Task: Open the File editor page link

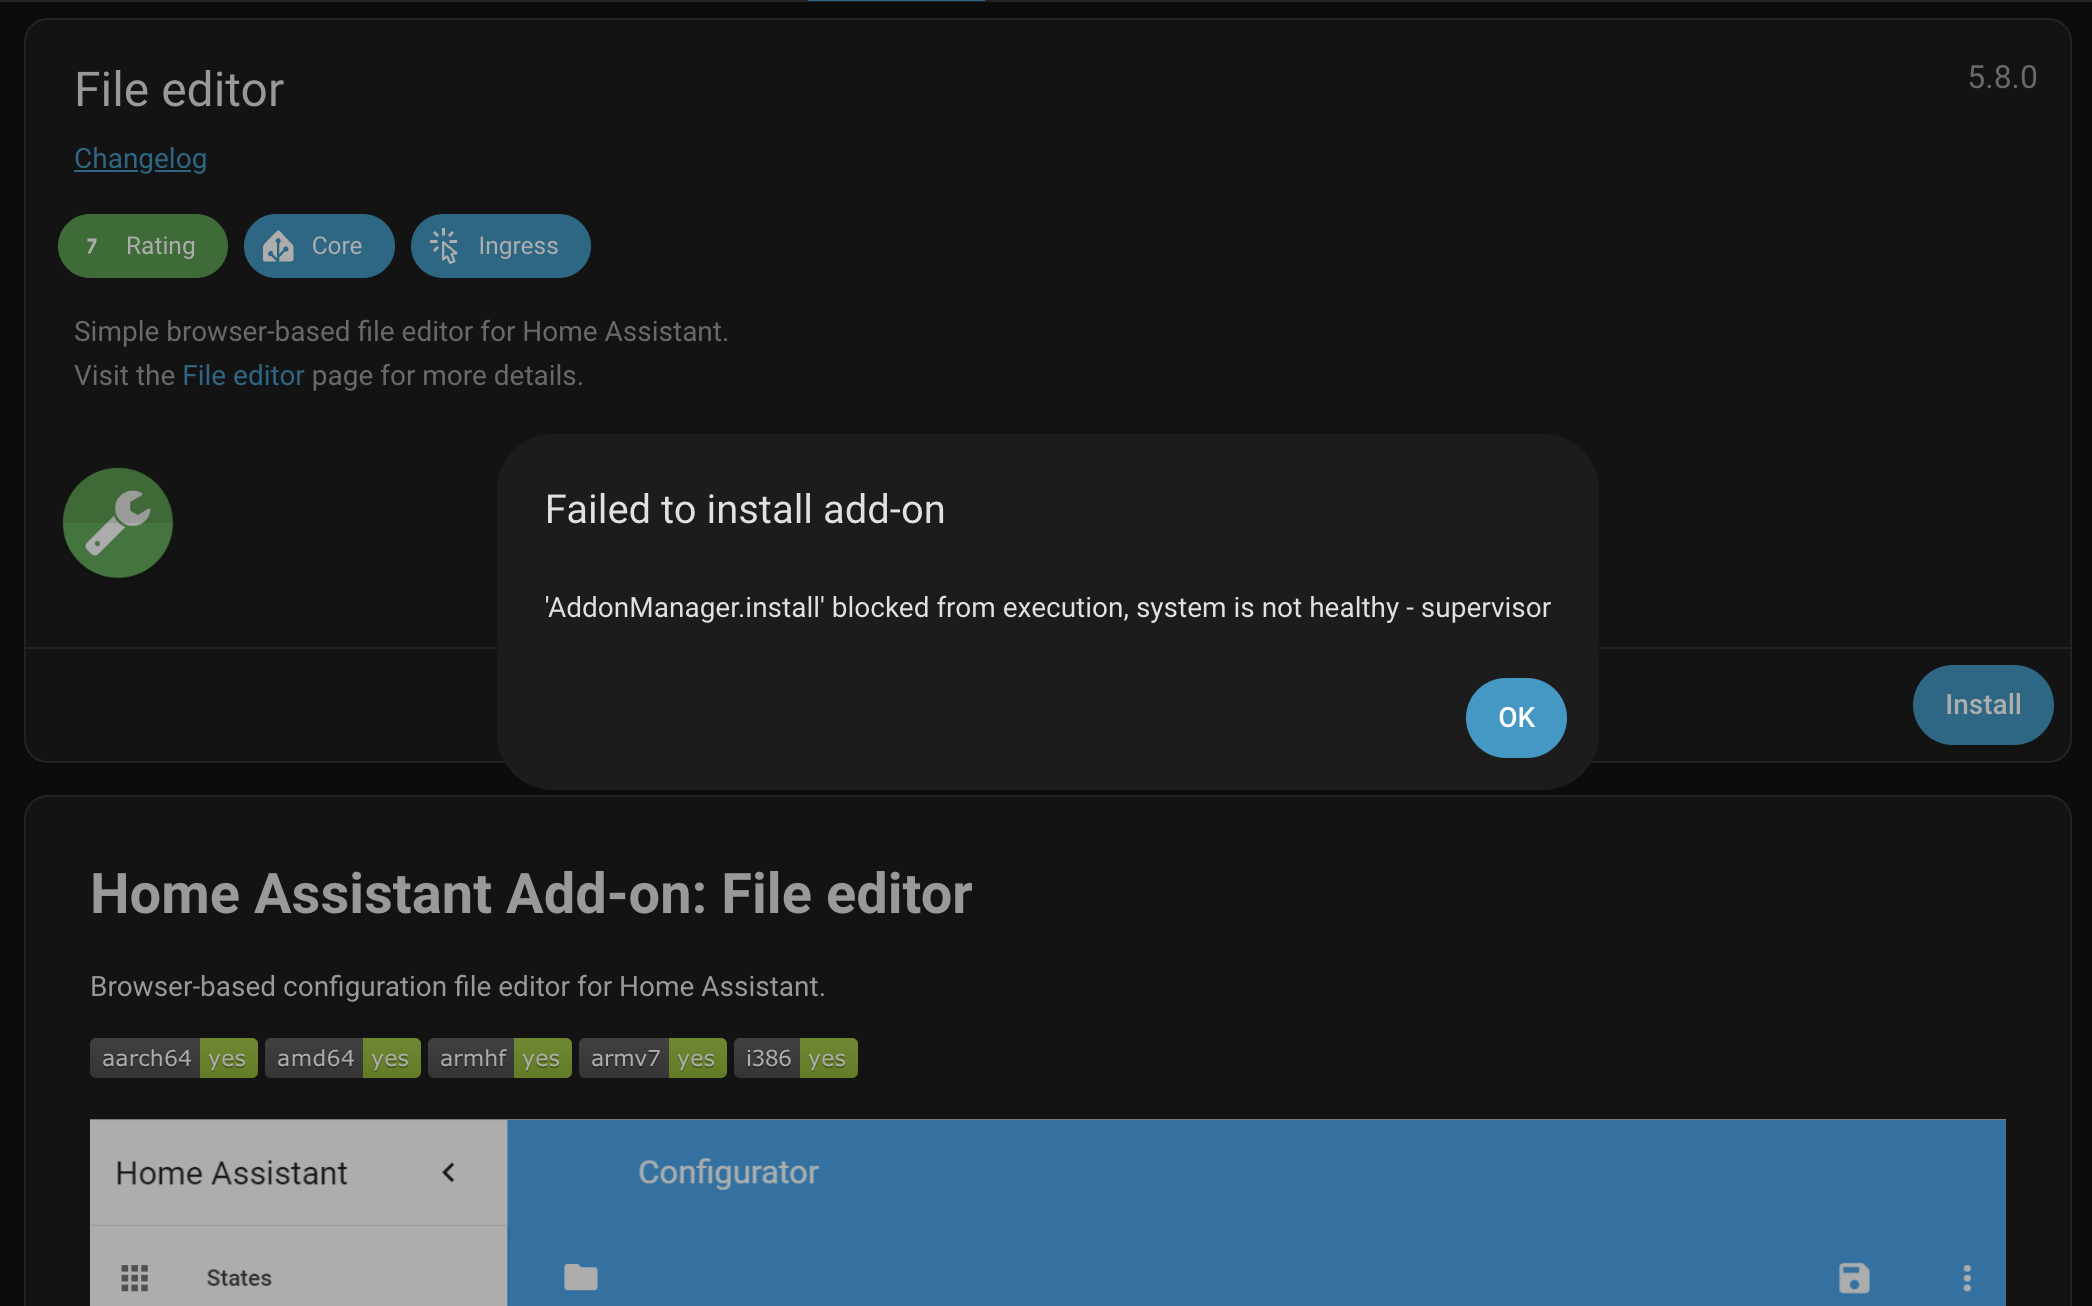Action: [x=243, y=376]
